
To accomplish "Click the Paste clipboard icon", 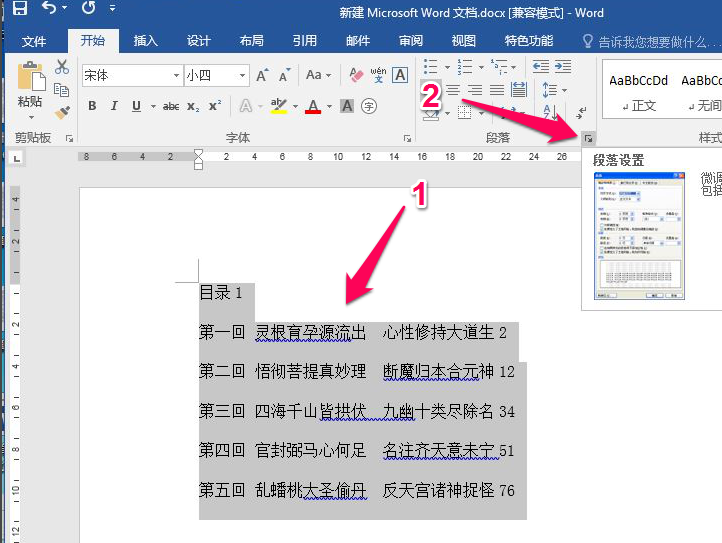I will tap(31, 76).
